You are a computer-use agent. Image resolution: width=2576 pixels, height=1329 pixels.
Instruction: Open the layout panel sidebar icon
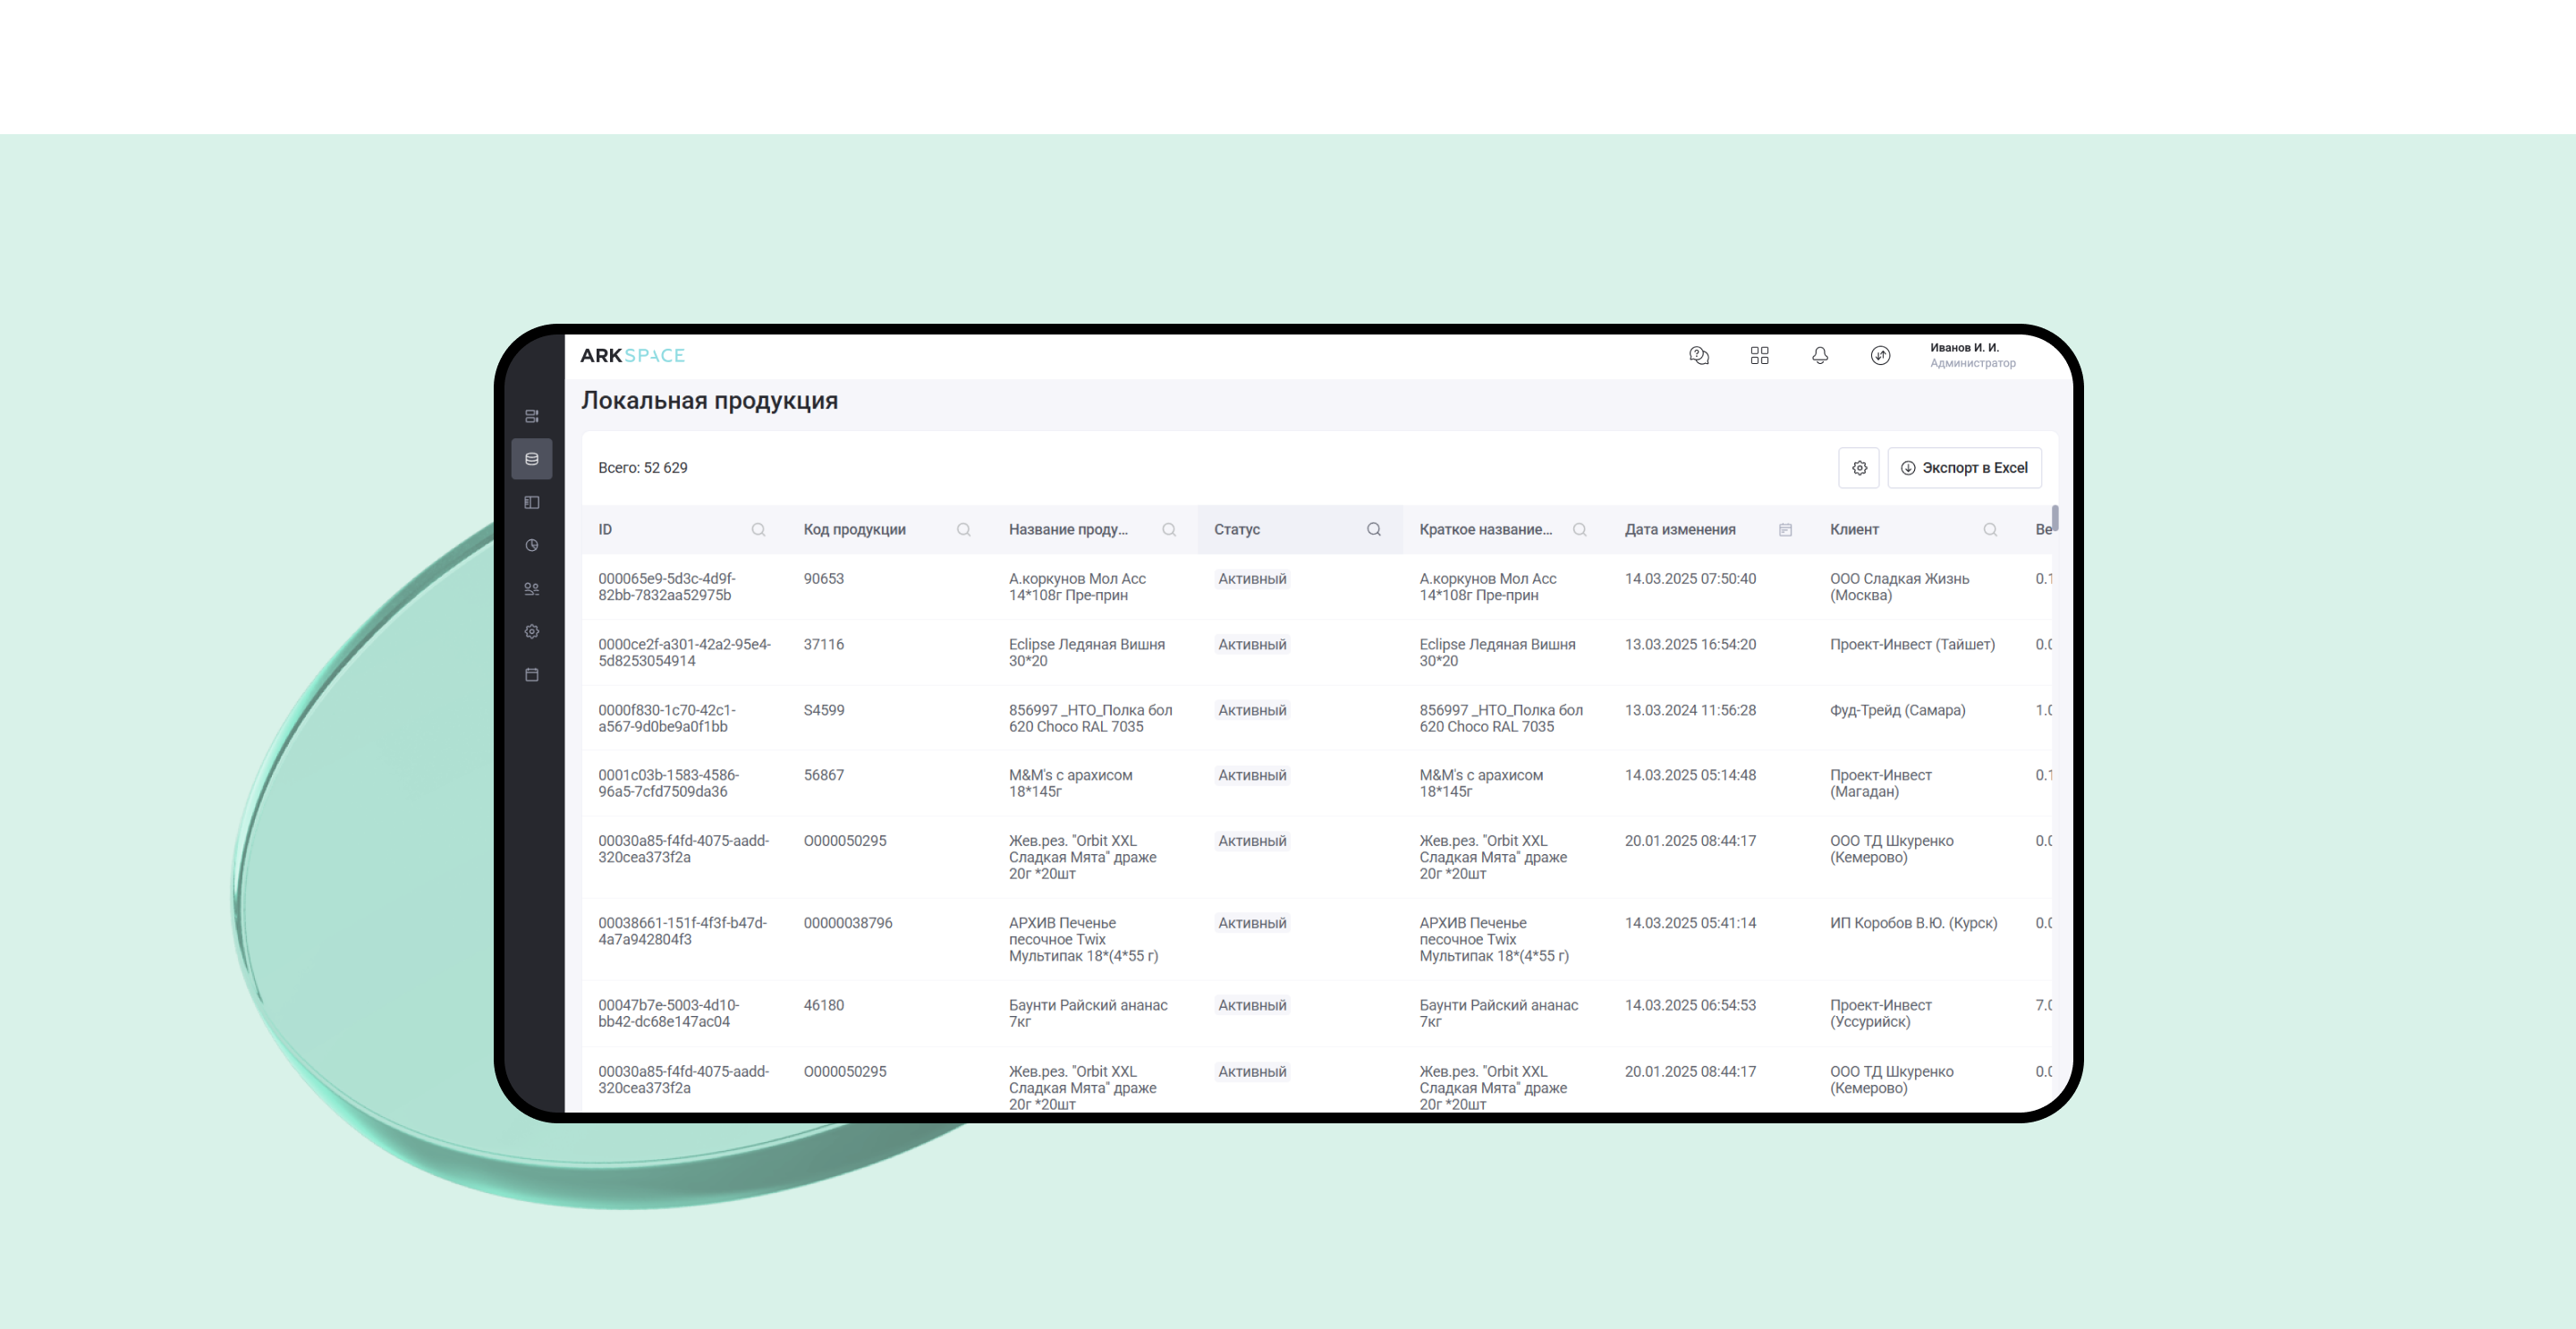[532, 502]
